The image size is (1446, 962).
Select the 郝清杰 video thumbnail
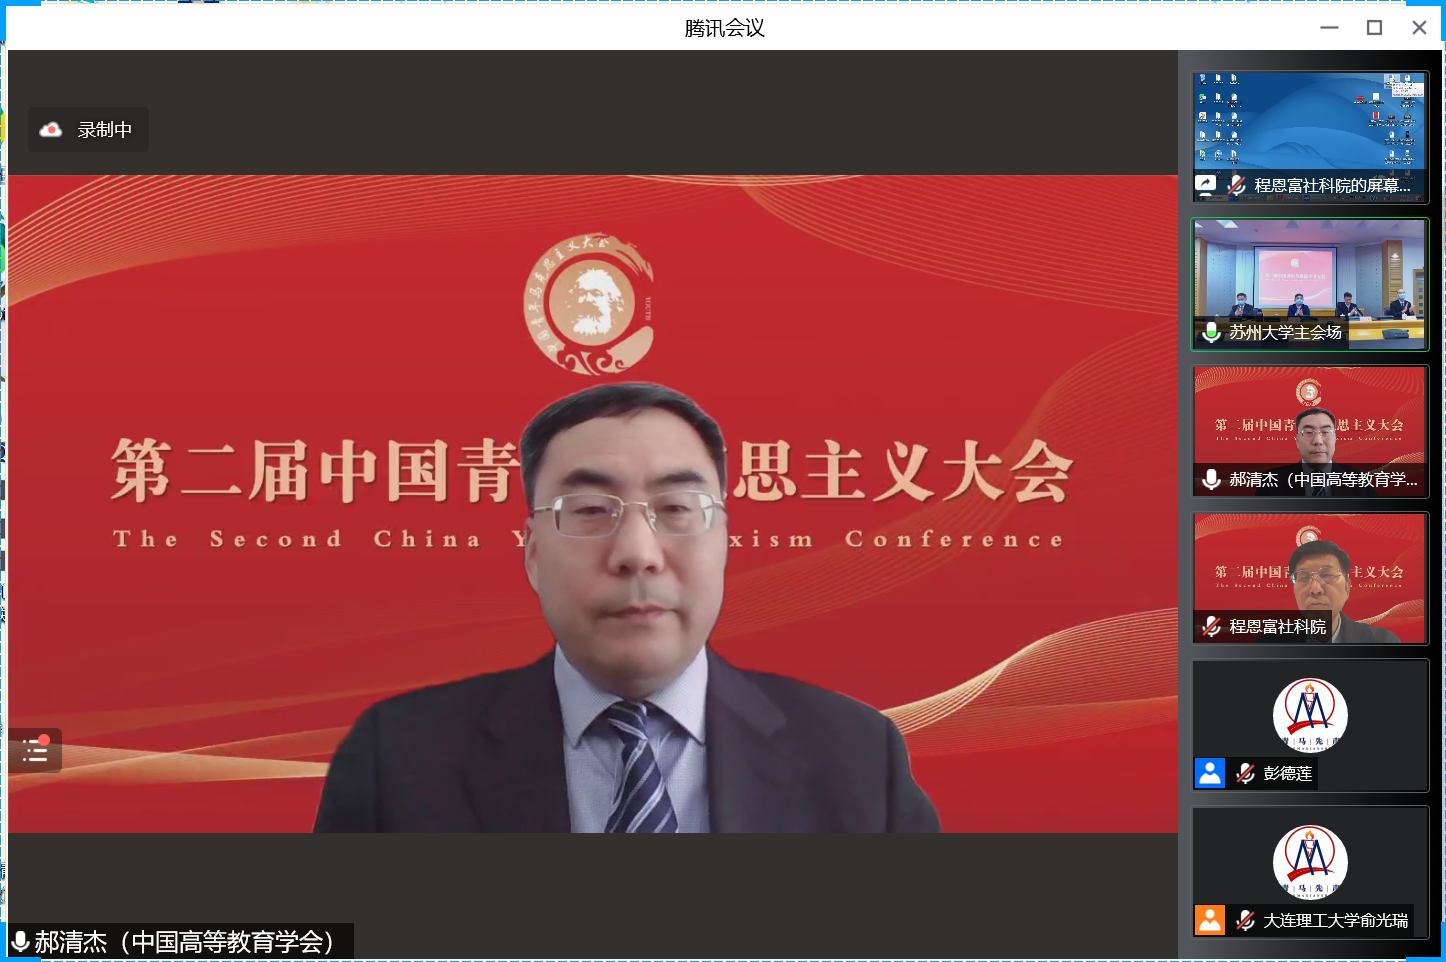(1309, 420)
